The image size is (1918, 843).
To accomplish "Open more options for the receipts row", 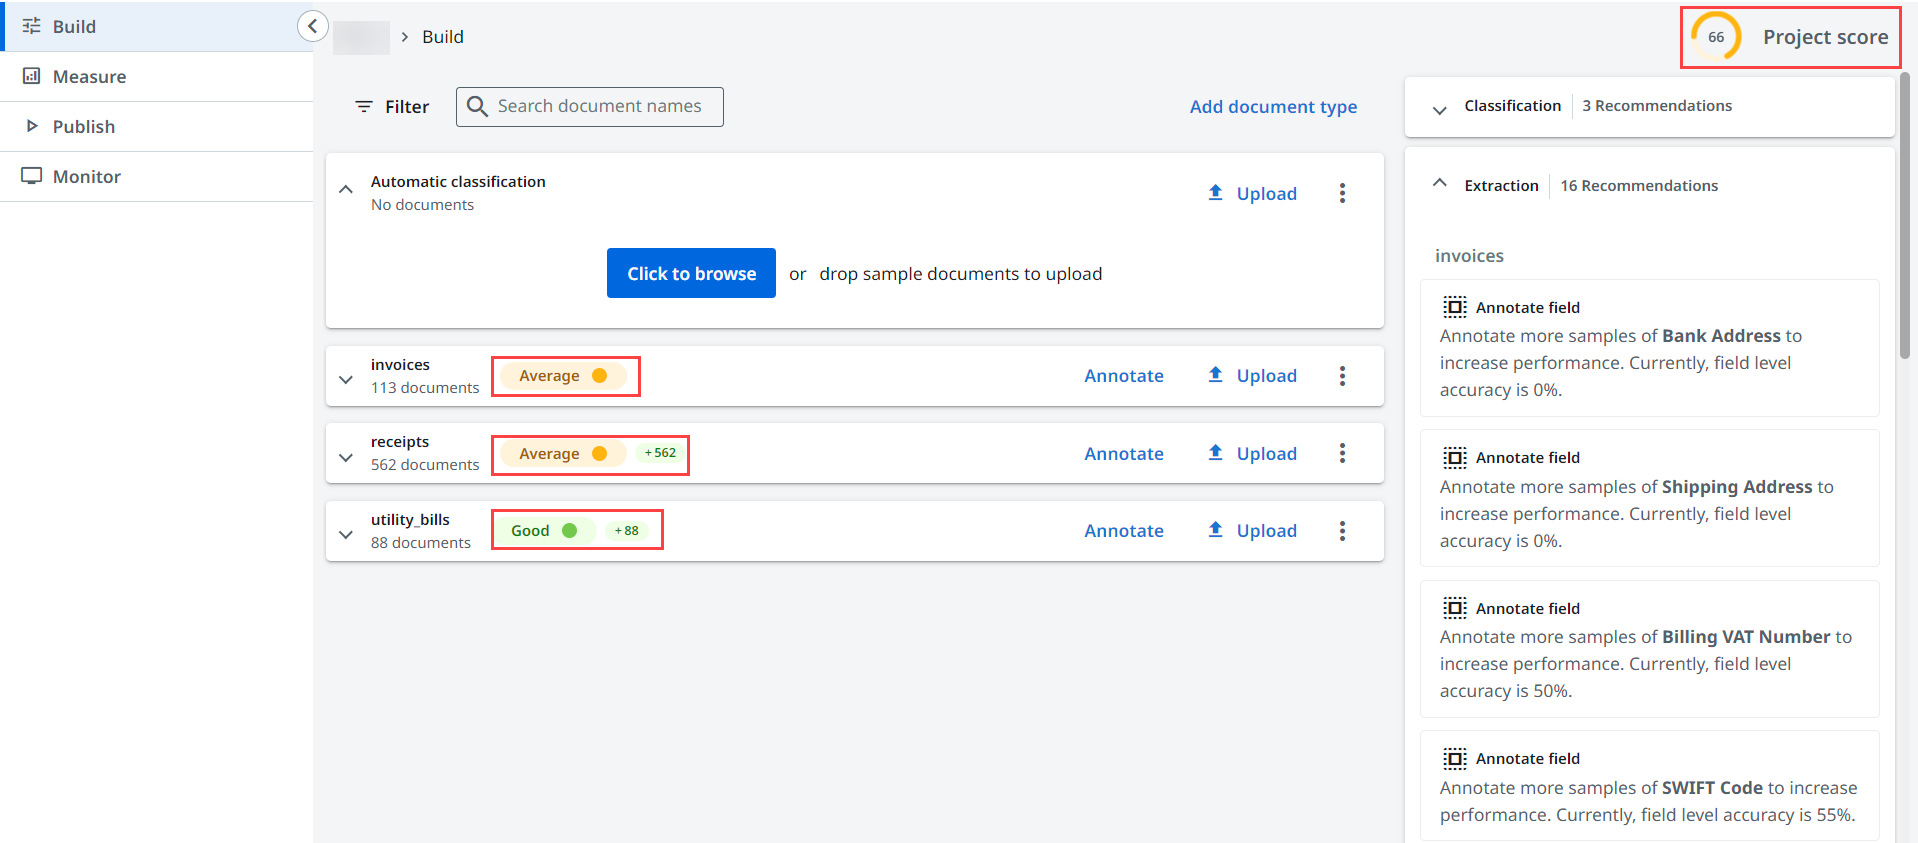I will pyautogui.click(x=1342, y=454).
